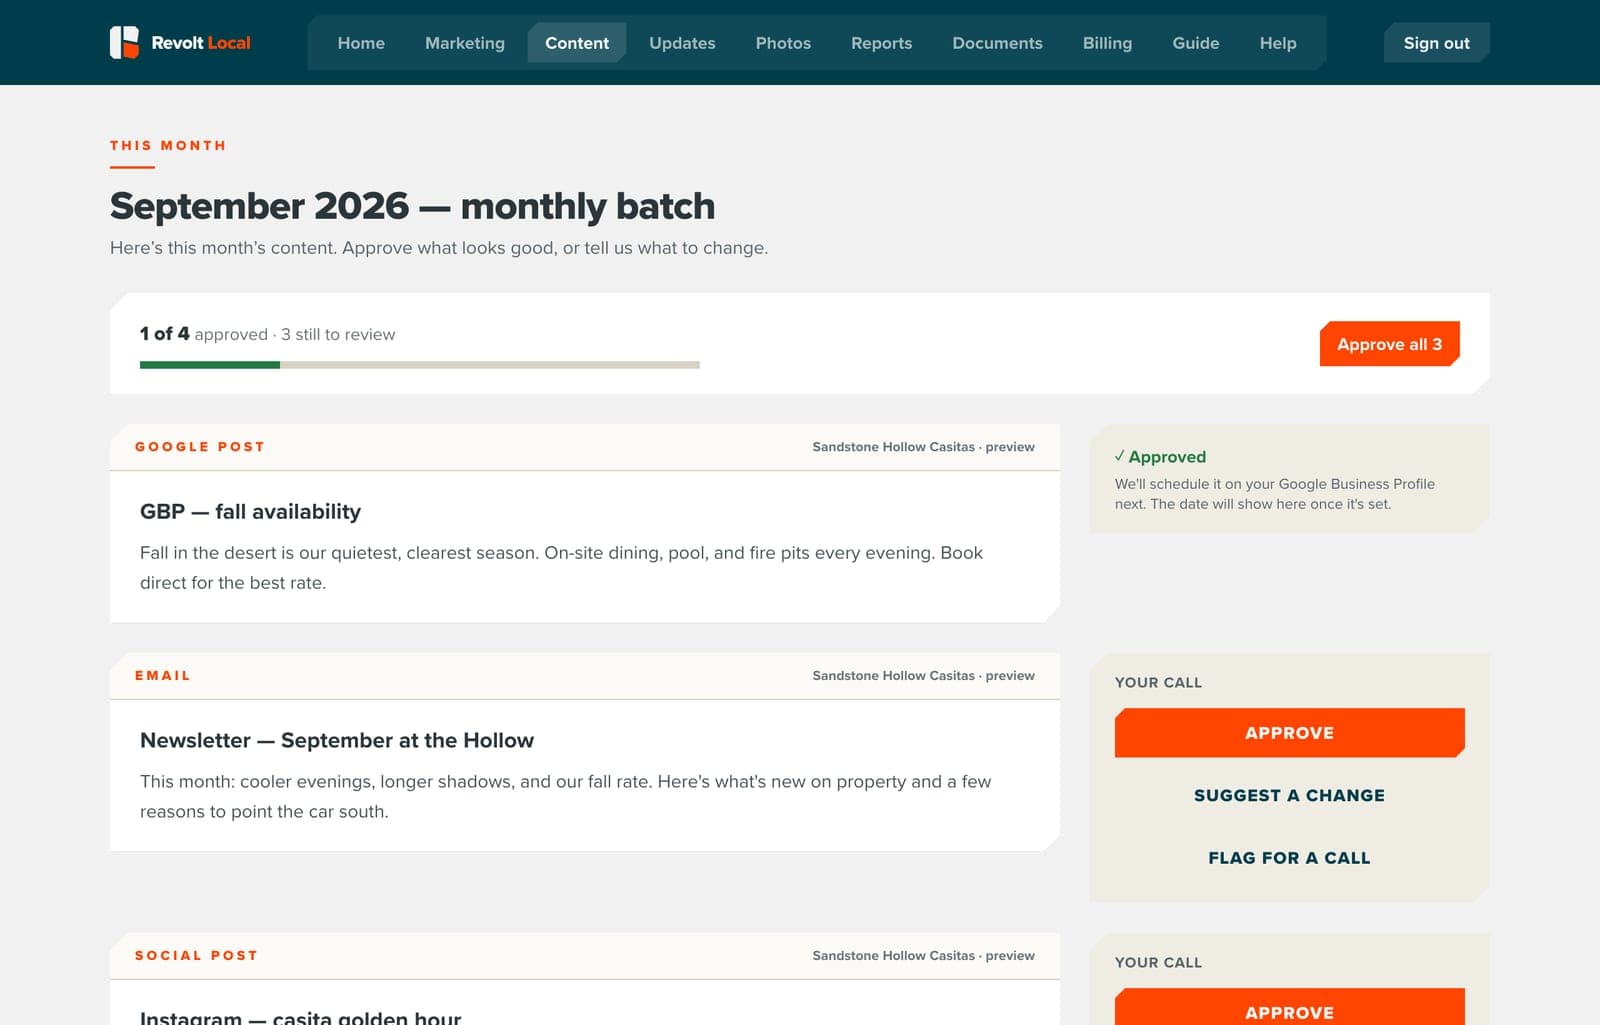This screenshot has width=1600, height=1025.
Task: Click the EMAIL category label
Action: 163,676
